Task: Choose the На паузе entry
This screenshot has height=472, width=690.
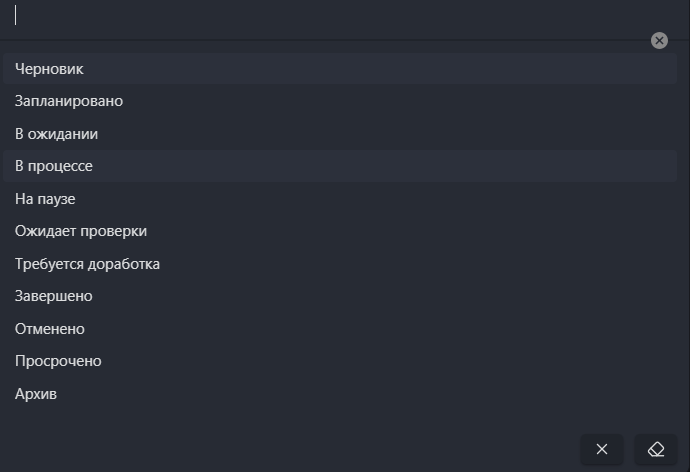Action: (x=45, y=199)
